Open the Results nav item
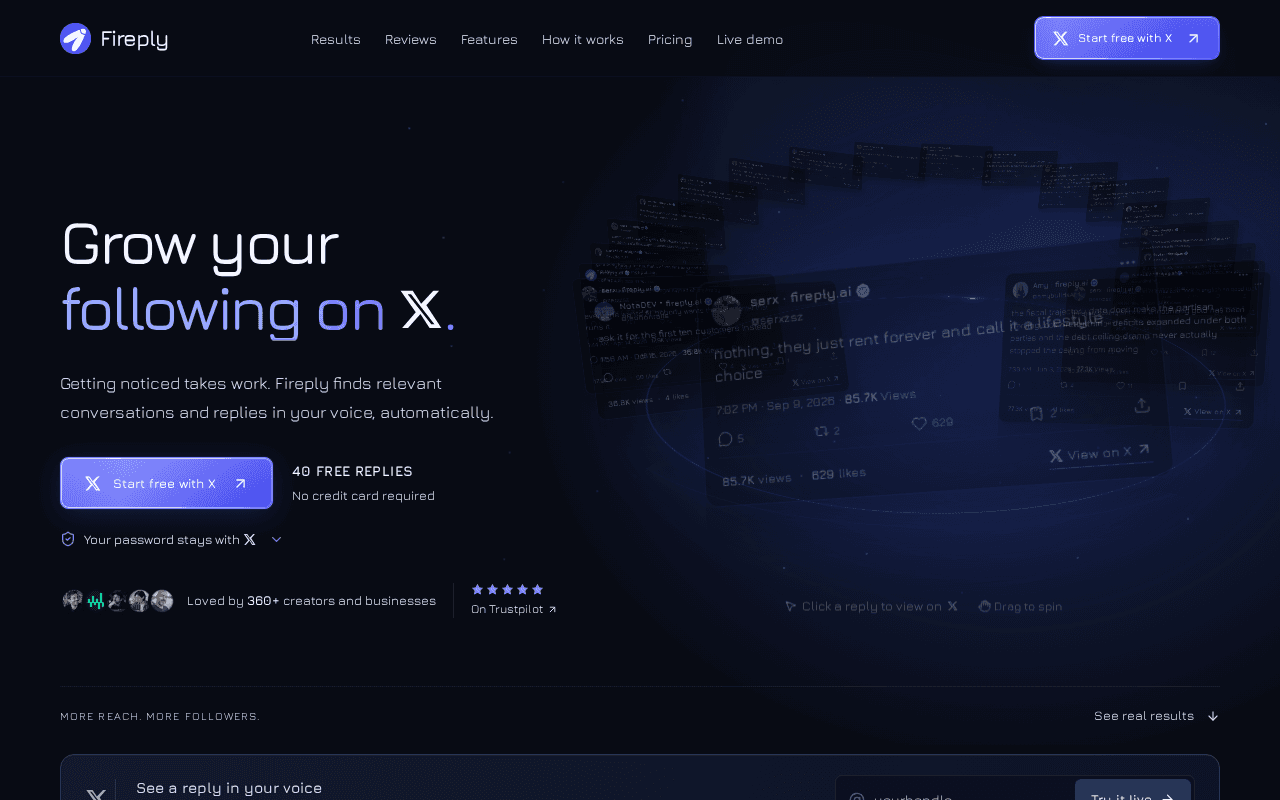 coord(336,39)
